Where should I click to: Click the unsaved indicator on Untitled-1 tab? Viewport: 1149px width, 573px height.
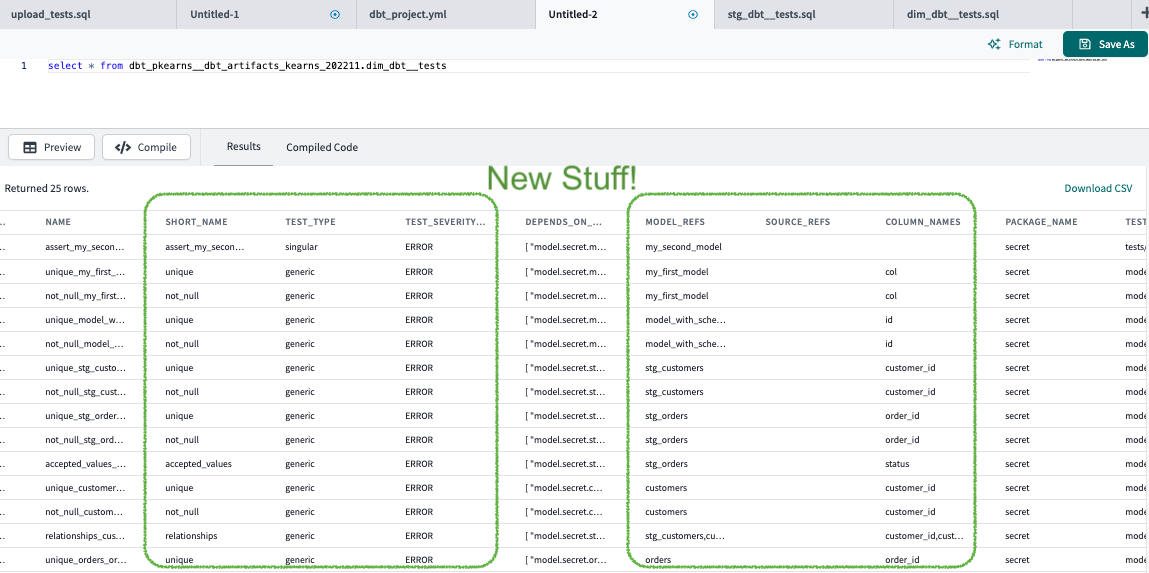coord(335,14)
